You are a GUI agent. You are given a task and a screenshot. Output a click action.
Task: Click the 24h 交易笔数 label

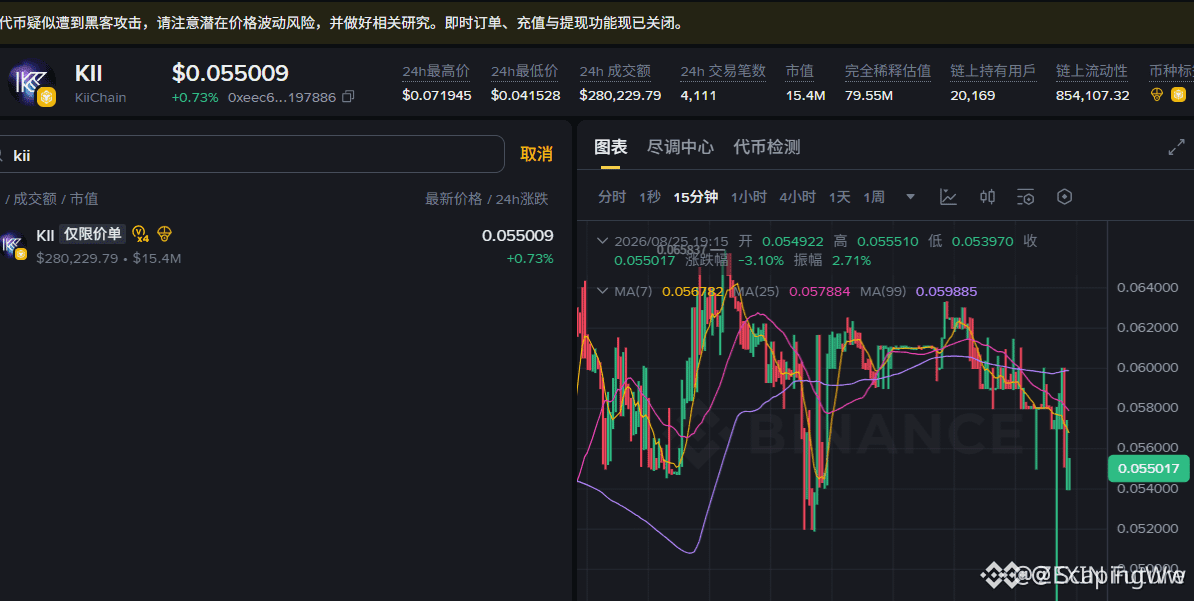coord(723,71)
